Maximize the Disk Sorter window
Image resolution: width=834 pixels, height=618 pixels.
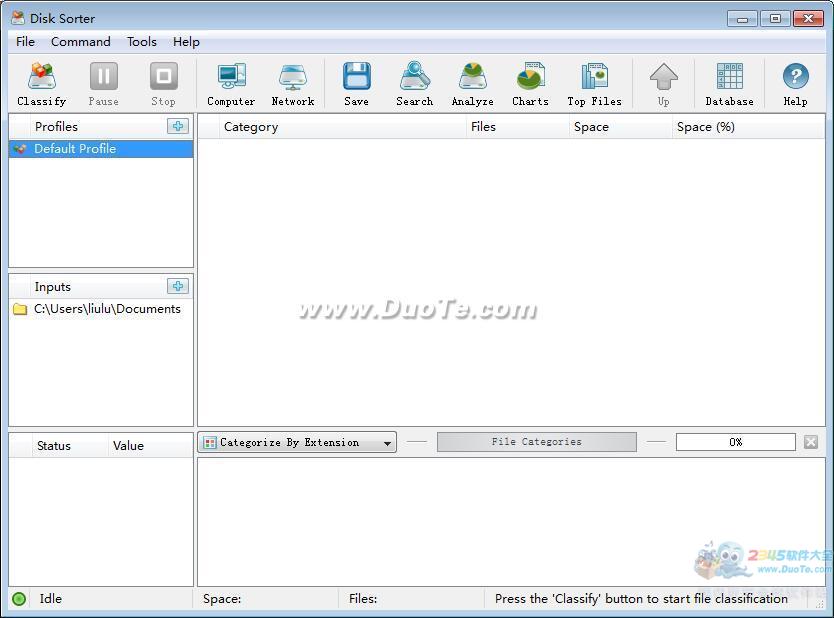(775, 19)
